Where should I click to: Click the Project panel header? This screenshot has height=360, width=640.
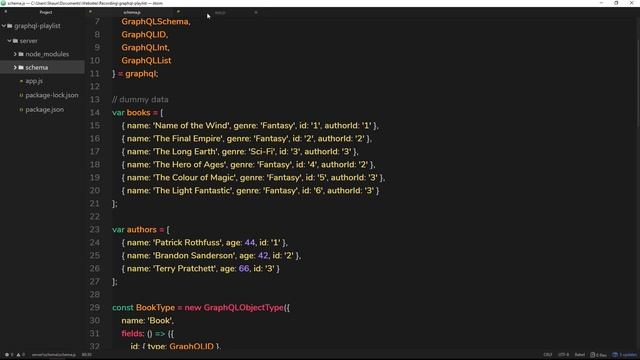tap(46, 12)
